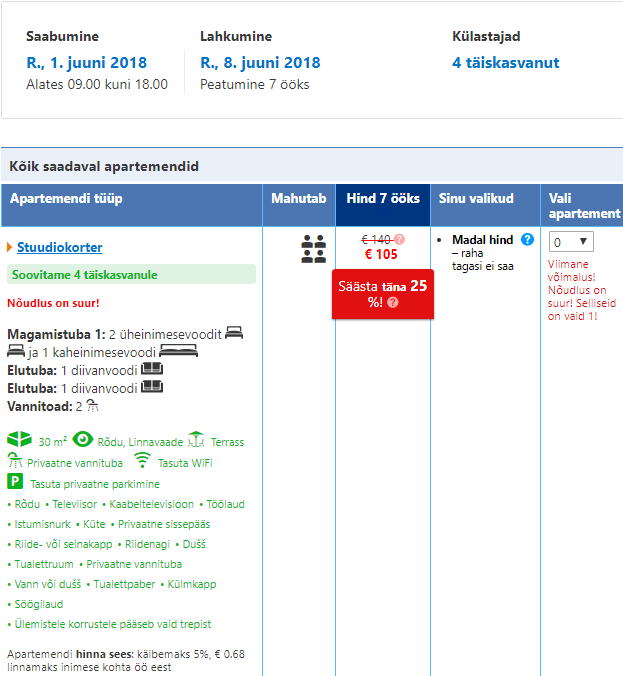The height and width of the screenshot is (676, 623).
Task: Click the Külmkapp amenity text
Action: click(192, 584)
